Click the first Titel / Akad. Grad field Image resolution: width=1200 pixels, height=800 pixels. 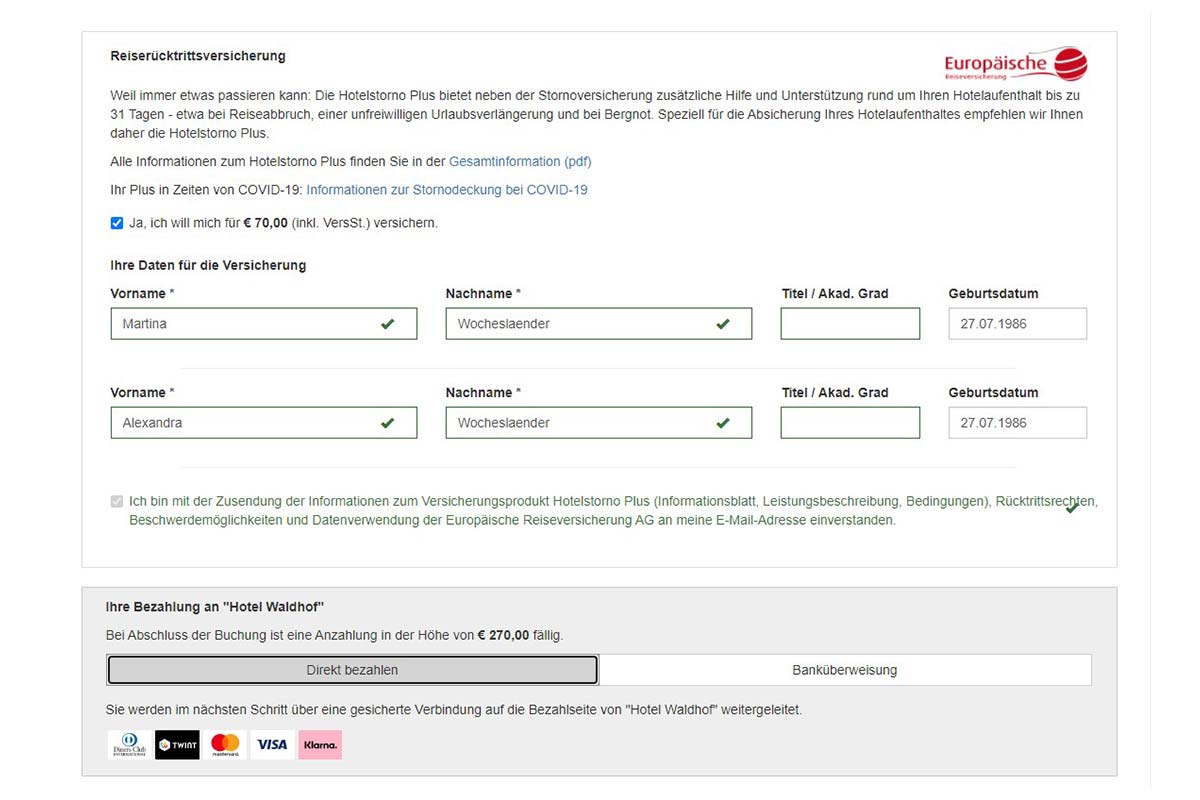pyautogui.click(x=849, y=324)
